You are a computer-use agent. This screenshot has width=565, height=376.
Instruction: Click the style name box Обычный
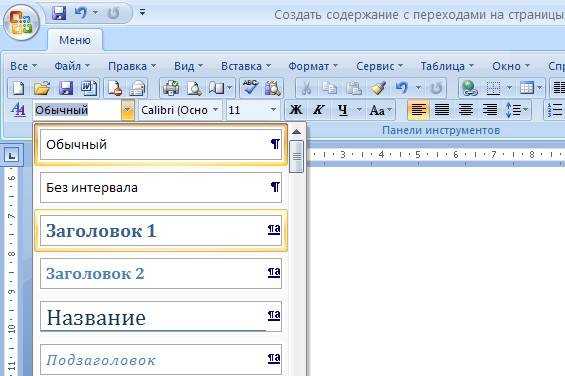77,110
